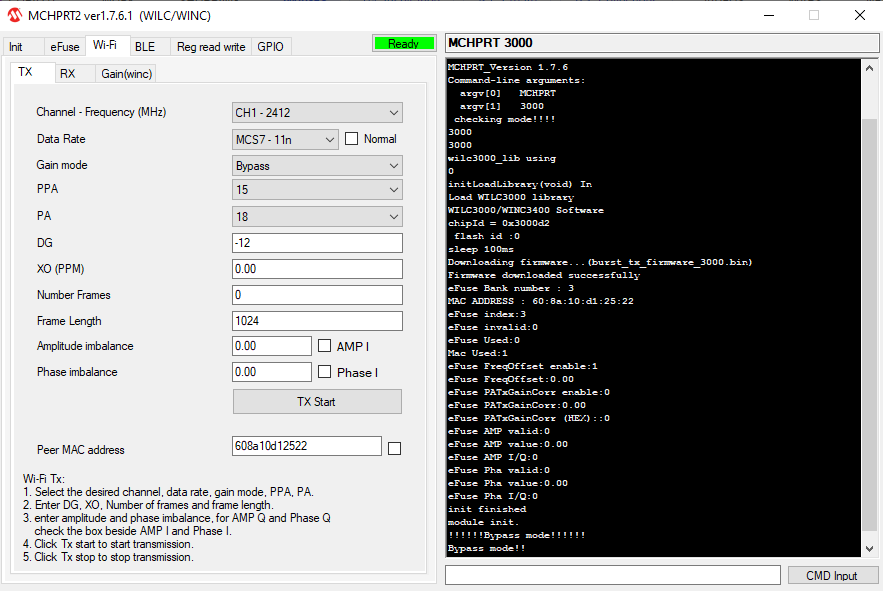883x591 pixels.
Task: Focus the Number Frames field
Action: point(317,295)
